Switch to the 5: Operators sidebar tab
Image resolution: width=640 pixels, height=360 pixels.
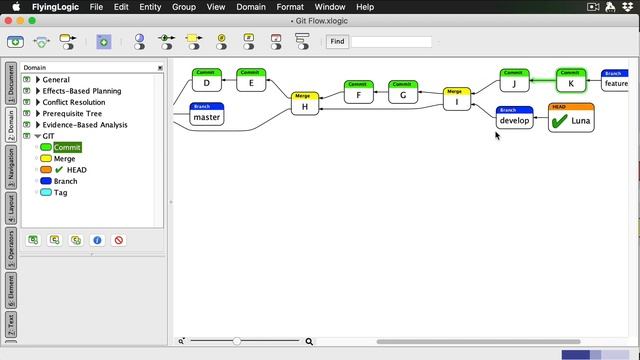pos(11,249)
